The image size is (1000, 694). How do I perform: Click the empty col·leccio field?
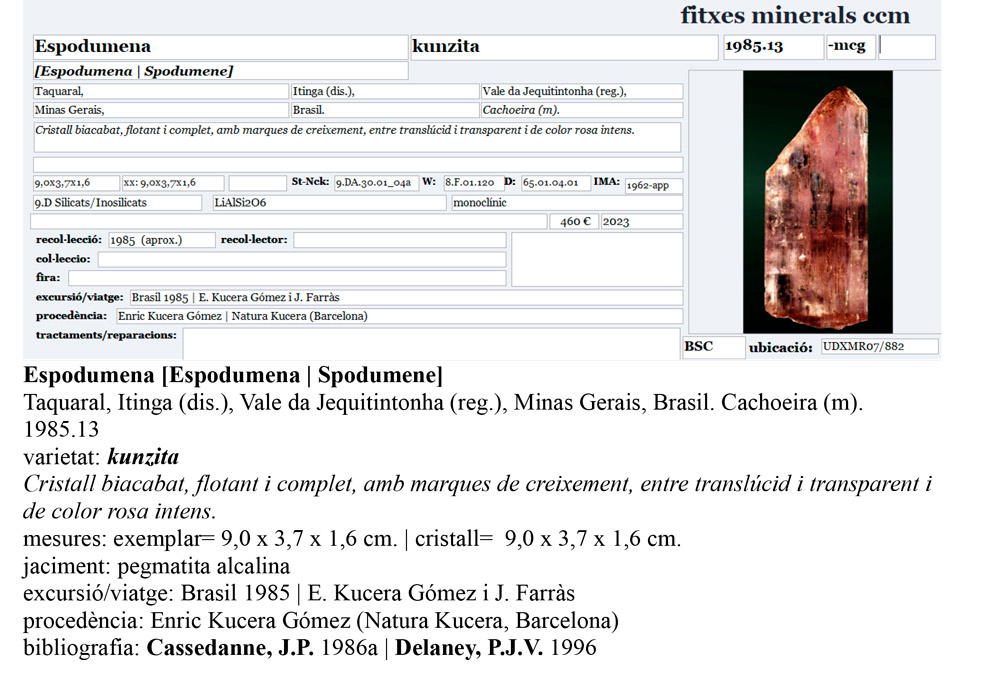(x=302, y=259)
